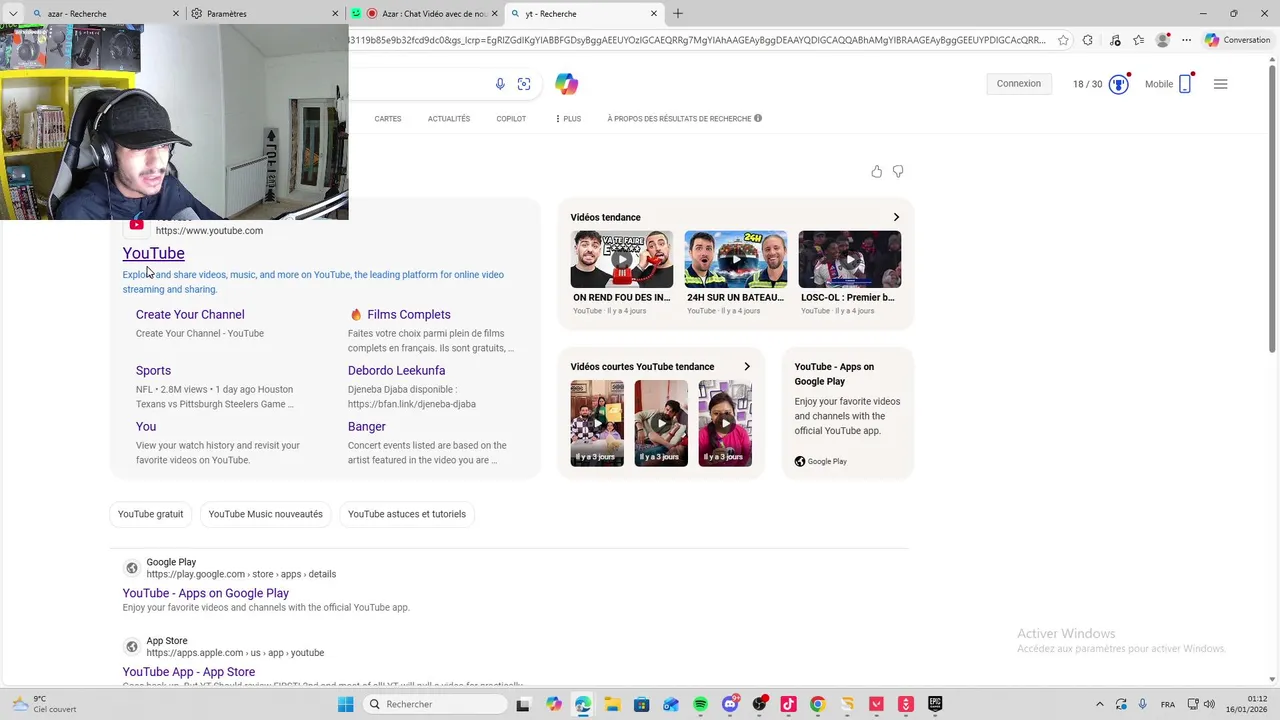Close the yt - Recherche tab
Screen dimensions: 1280x720
pyautogui.click(x=654, y=13)
